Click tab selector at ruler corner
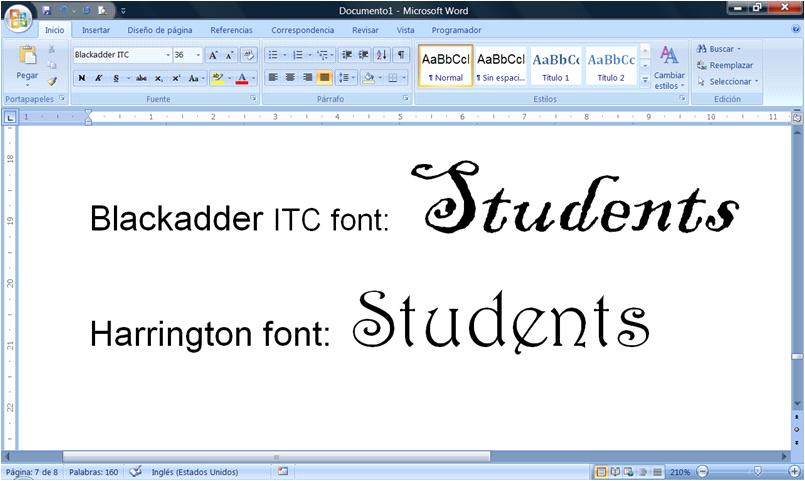Image resolution: width=805 pixels, height=481 pixels. pos(10,118)
